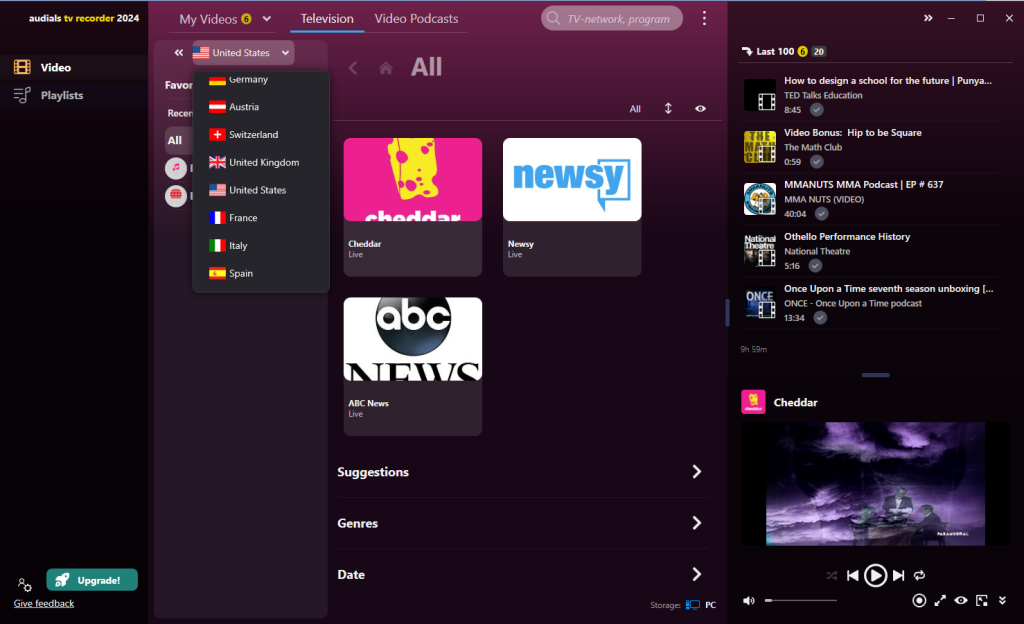Click the record button in player controls
Screen dimensions: 1024x624
point(919,601)
